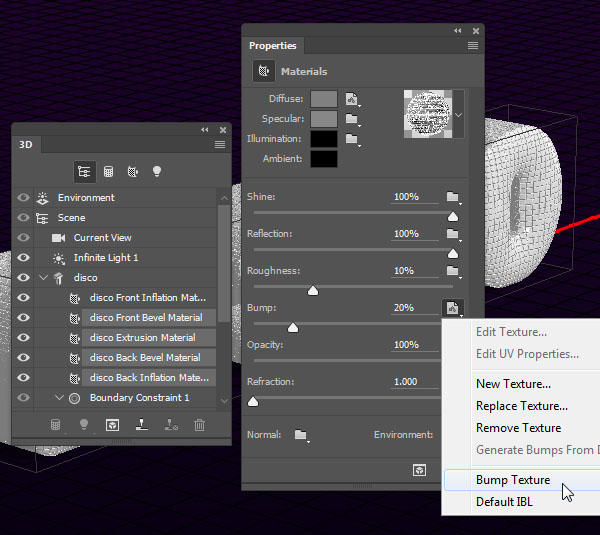Viewport: 600px width, 535px height.
Task: Select the Properties panel tab
Action: click(x=273, y=46)
